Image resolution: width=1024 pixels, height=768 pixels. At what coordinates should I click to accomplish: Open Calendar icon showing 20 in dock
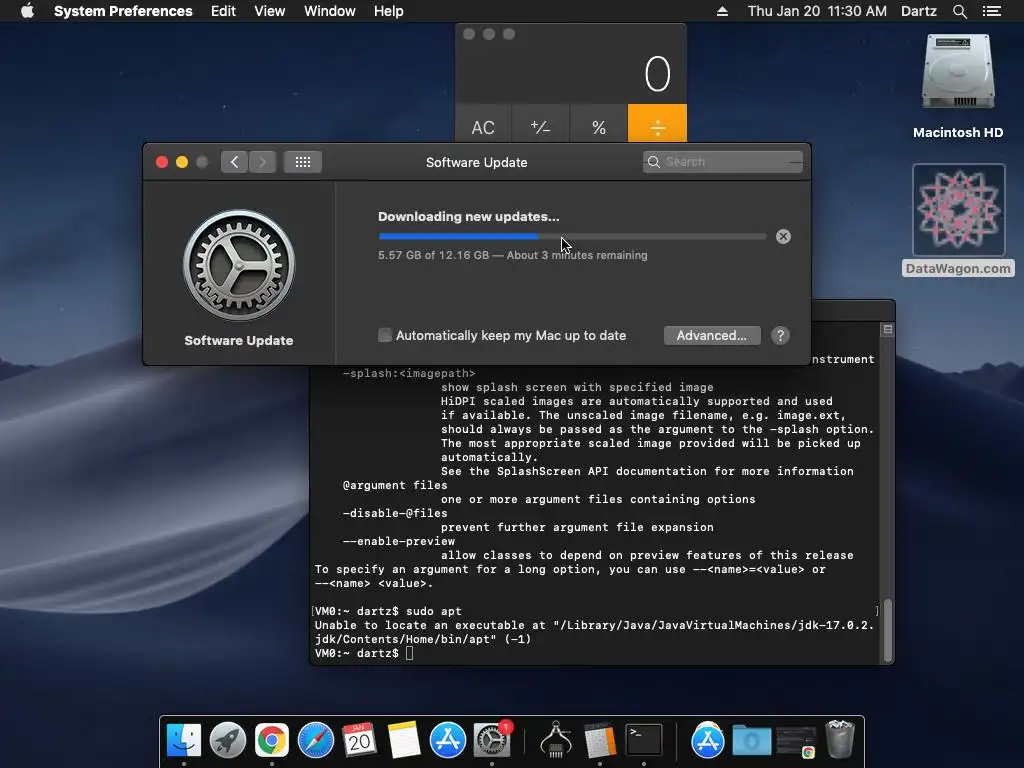(359, 741)
